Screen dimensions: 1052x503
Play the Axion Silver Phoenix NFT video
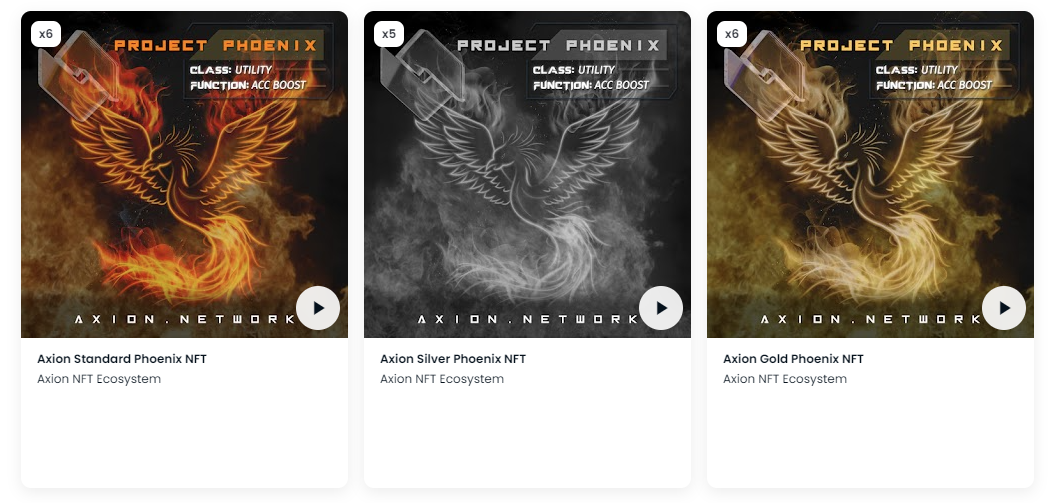tap(661, 308)
